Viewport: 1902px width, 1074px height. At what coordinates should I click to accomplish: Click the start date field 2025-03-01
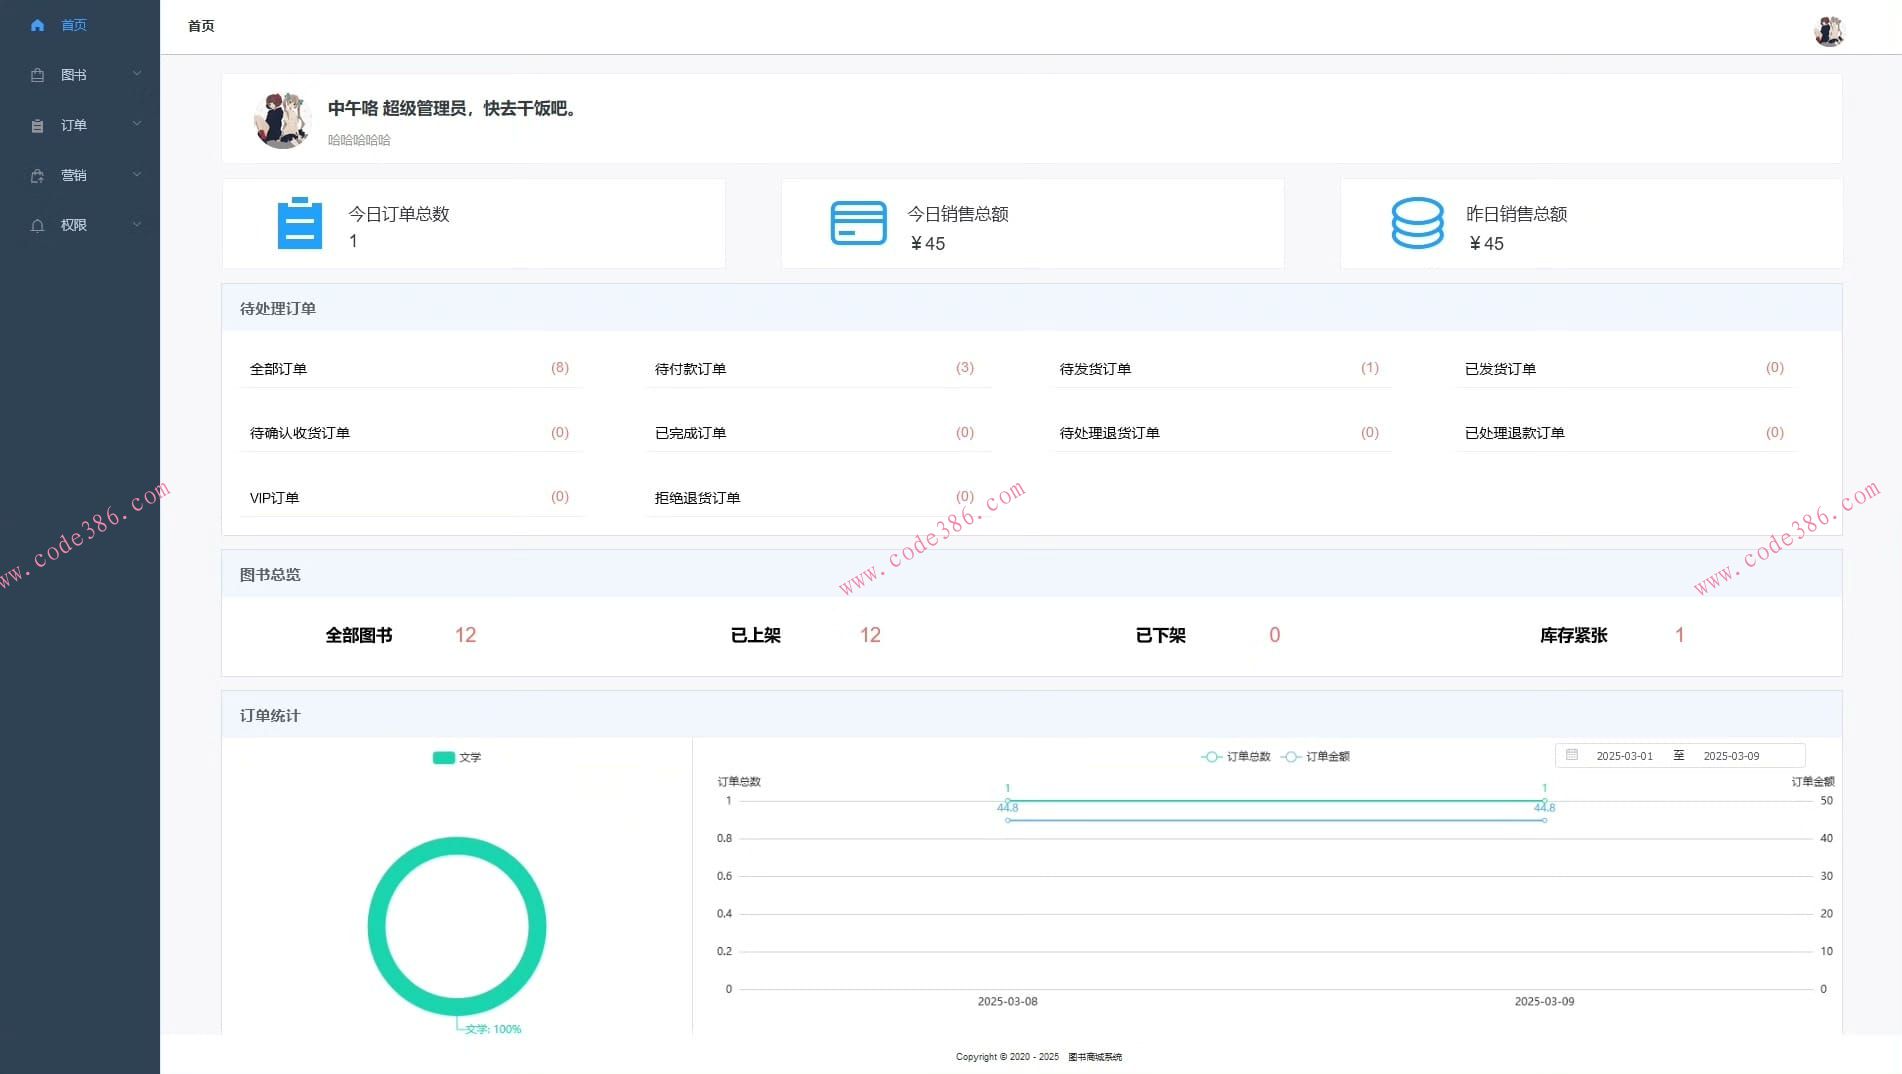point(1624,756)
